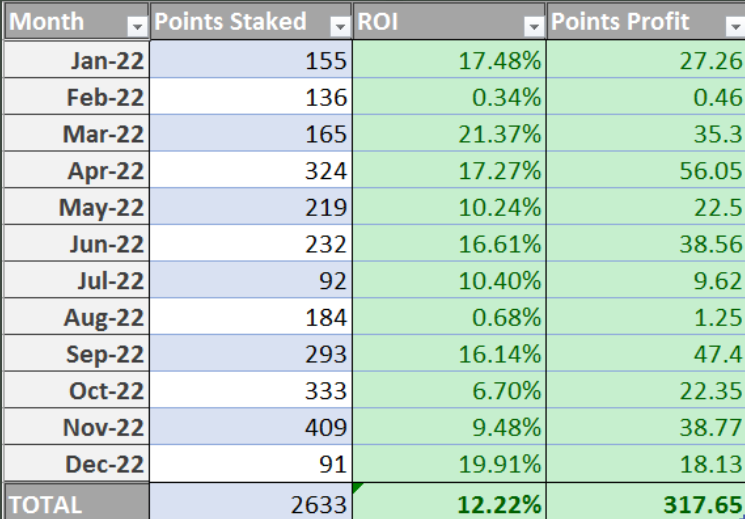
Task: Select the Dec-22 month cell
Action: coord(76,463)
